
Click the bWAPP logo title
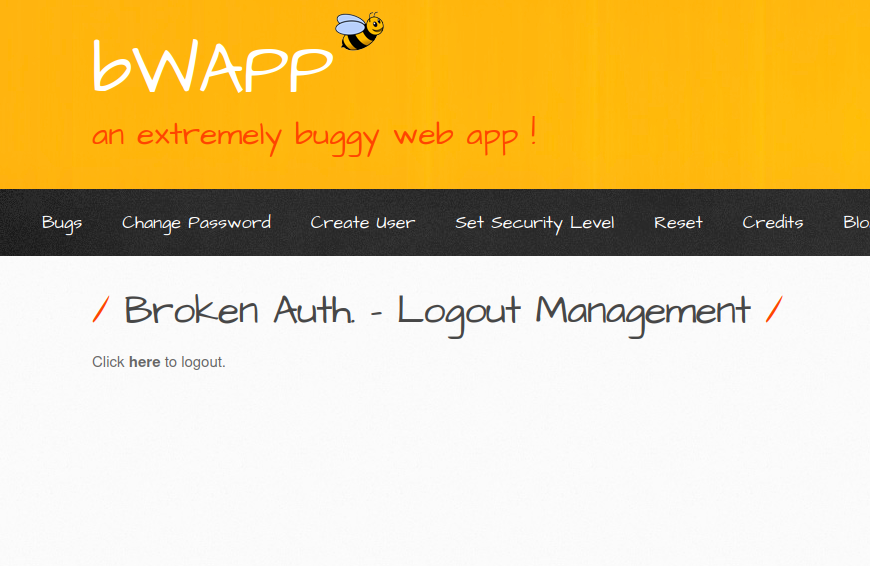[x=213, y=67]
